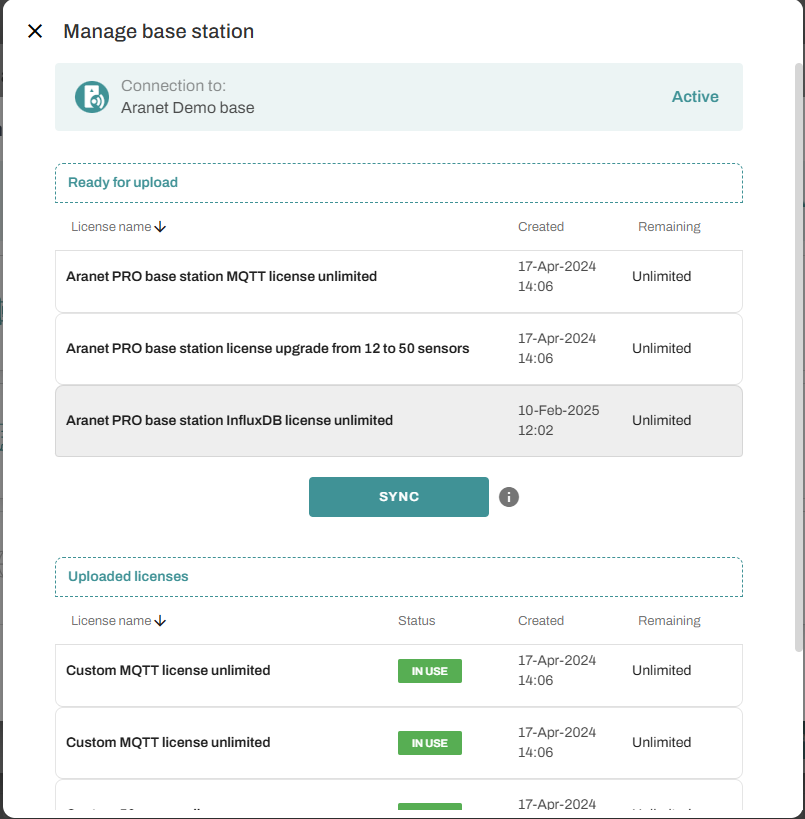Viewport: 805px width, 819px height.
Task: Close the Manage base station dialog
Action: (x=35, y=31)
